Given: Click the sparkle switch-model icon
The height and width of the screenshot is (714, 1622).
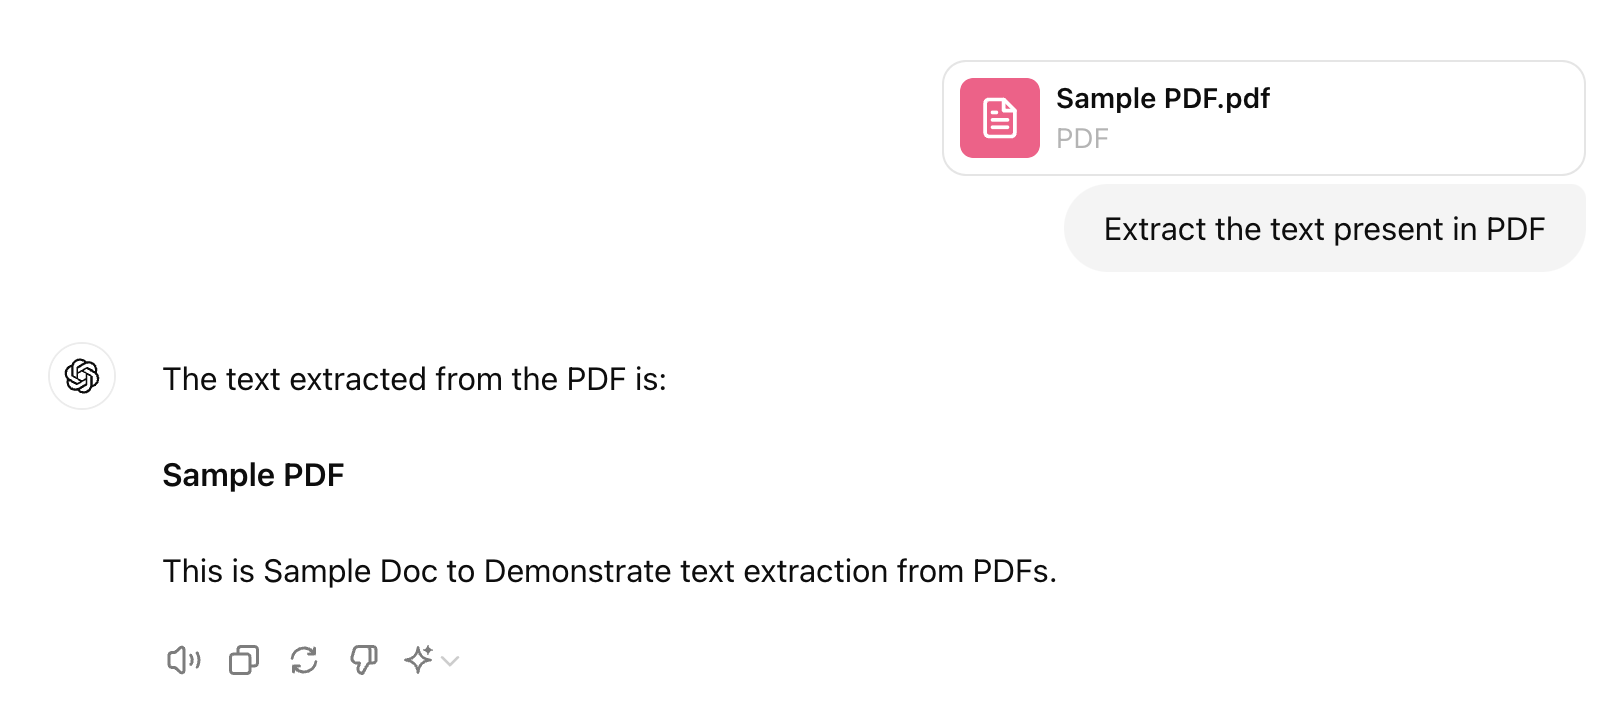Looking at the screenshot, I should click(x=421, y=659).
